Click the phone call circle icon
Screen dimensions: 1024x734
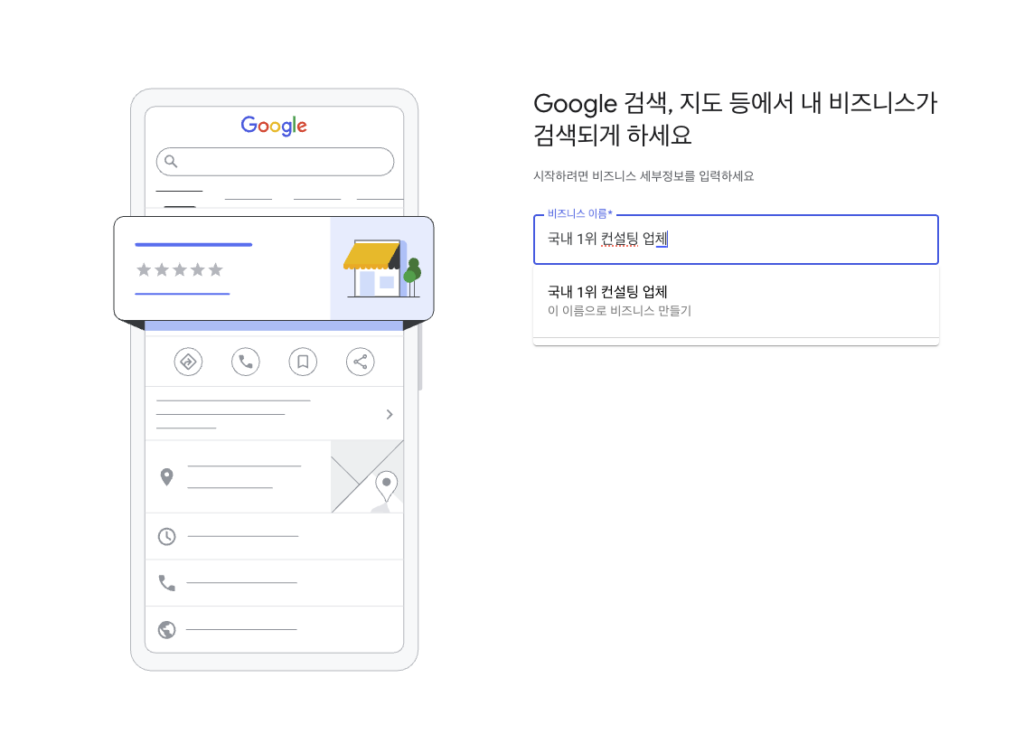tap(245, 361)
